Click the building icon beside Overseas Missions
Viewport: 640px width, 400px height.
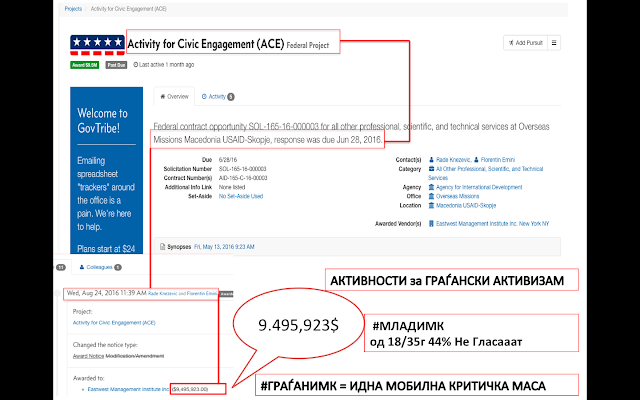click(x=431, y=196)
